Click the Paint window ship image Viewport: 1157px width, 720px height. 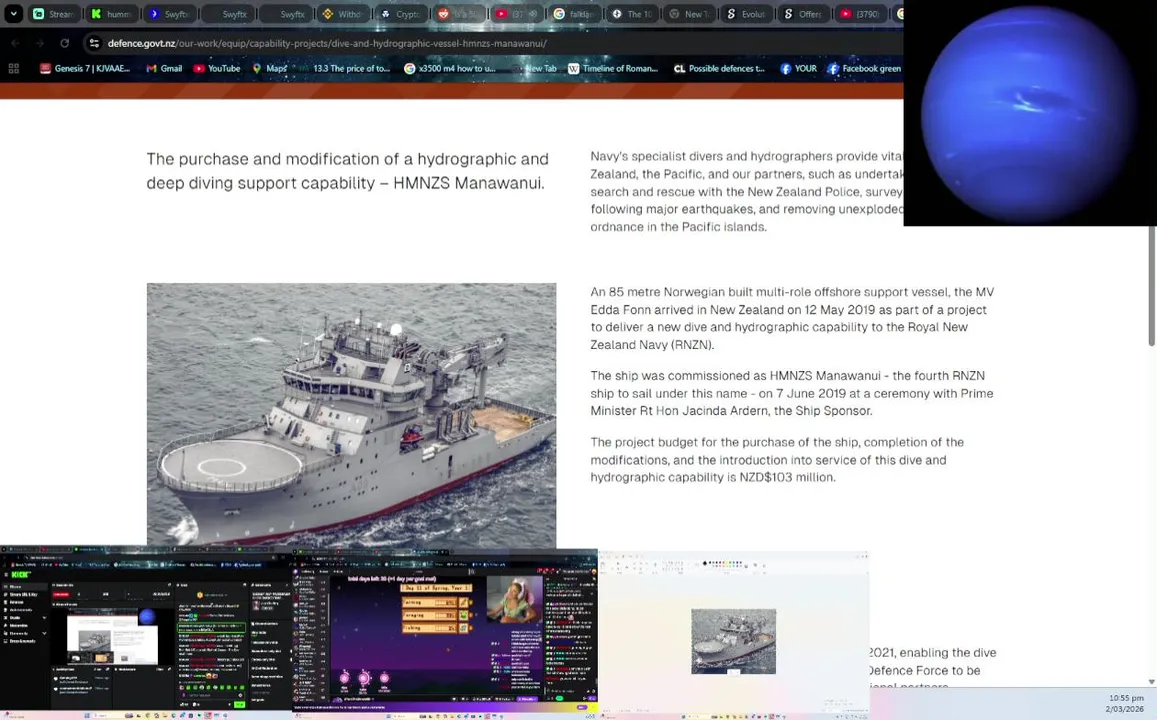click(733, 641)
